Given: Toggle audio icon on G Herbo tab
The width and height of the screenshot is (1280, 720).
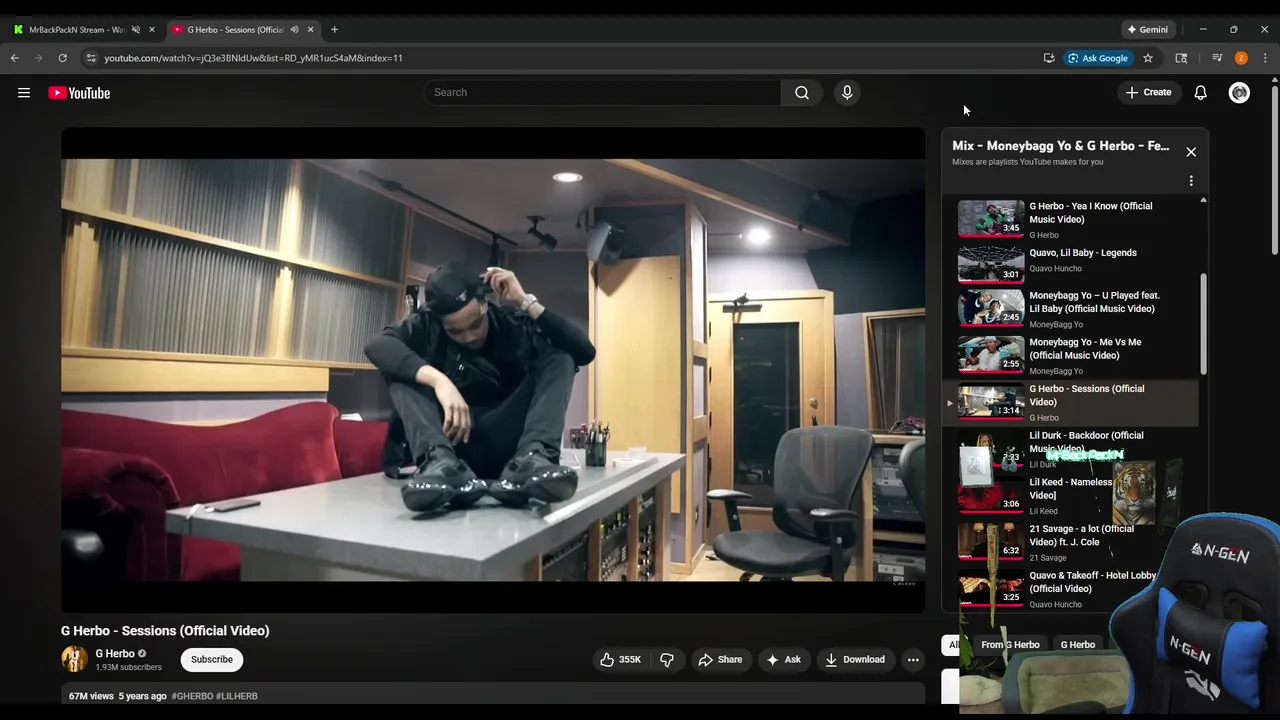Looking at the screenshot, I should point(294,30).
